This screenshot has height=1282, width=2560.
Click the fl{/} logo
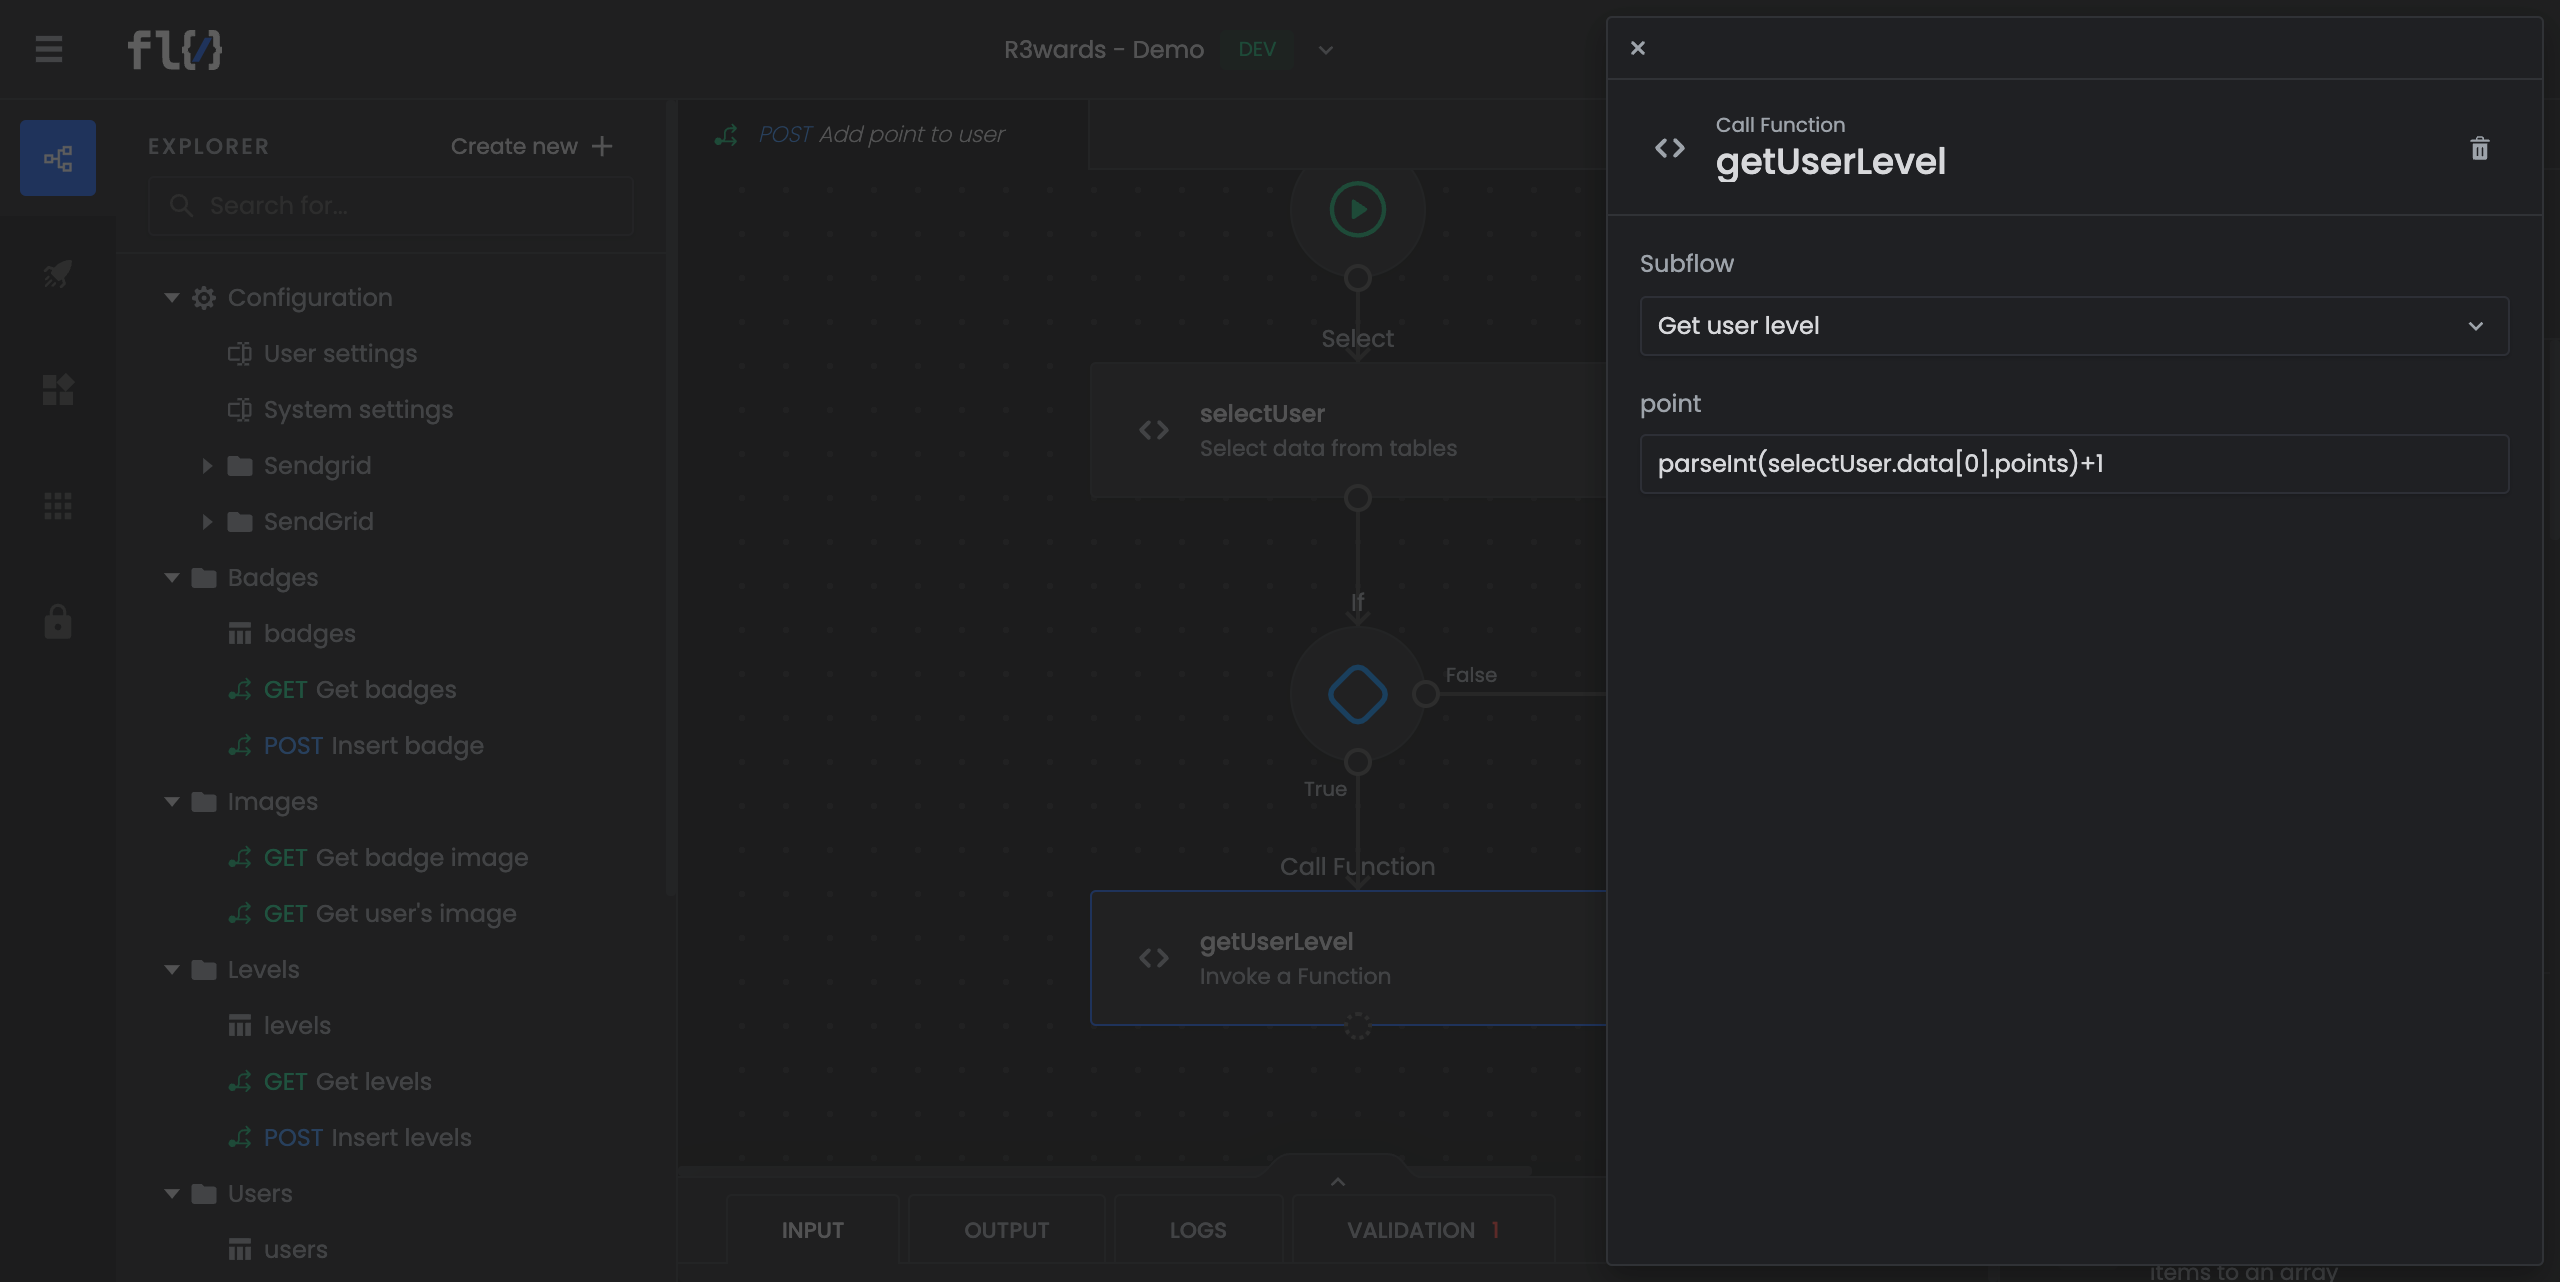[x=175, y=49]
